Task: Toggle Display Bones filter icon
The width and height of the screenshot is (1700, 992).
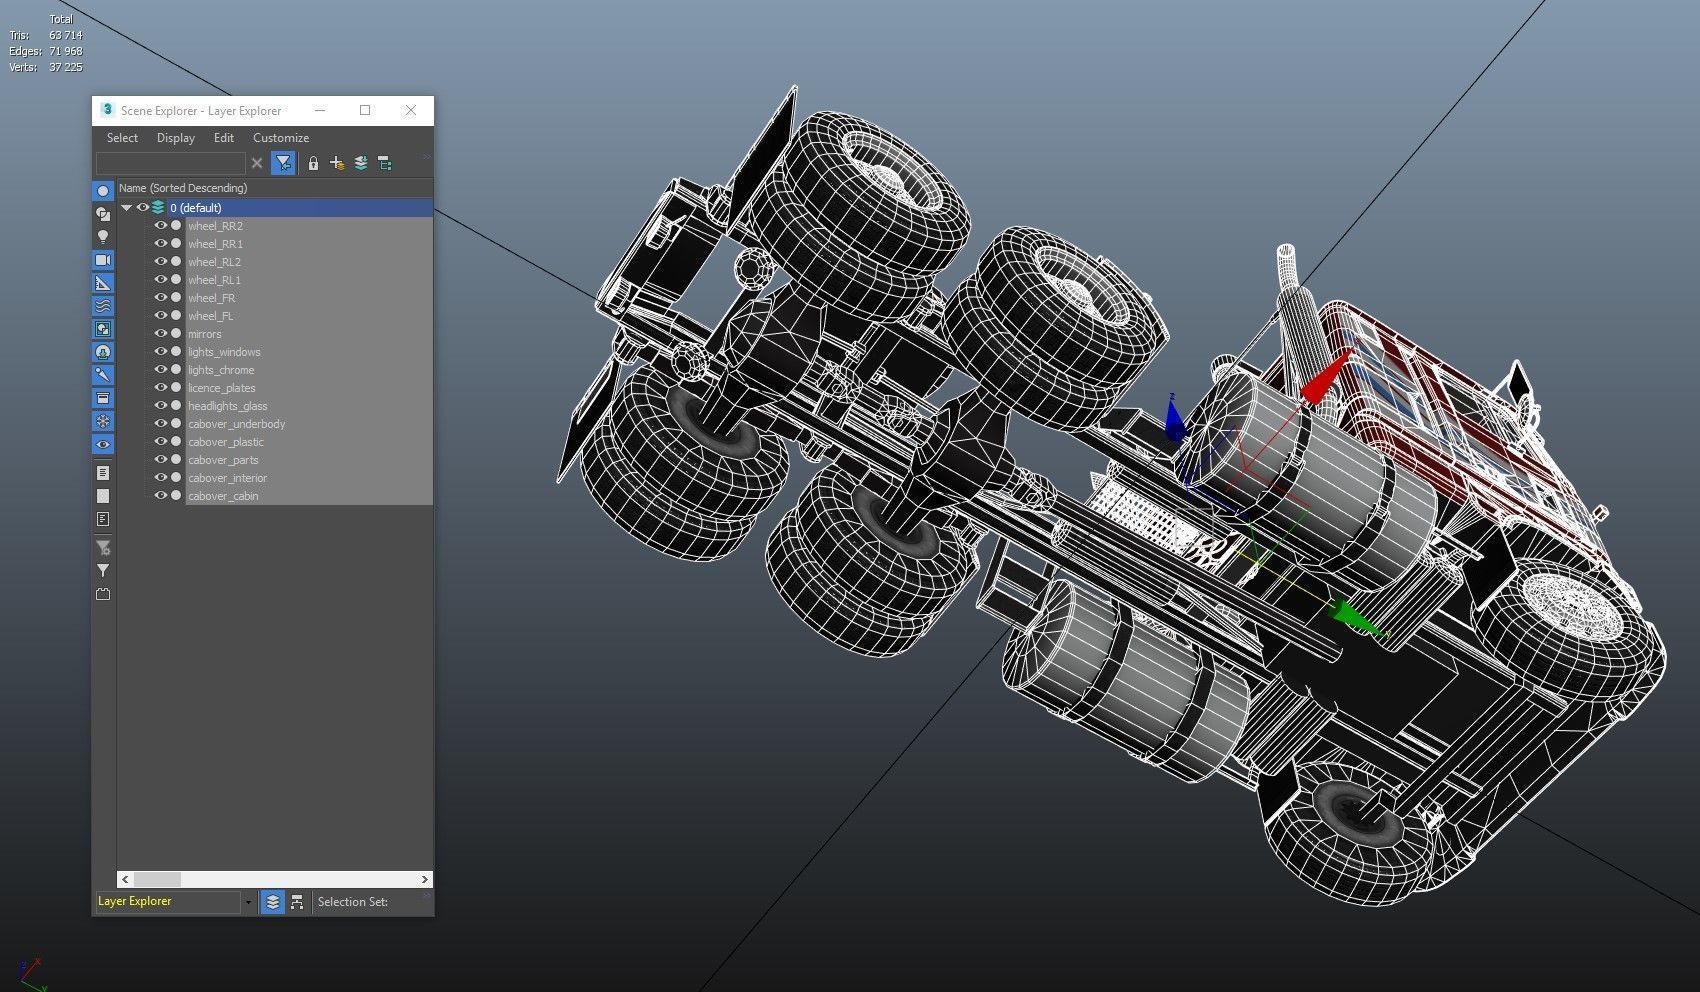Action: pyautogui.click(x=102, y=375)
